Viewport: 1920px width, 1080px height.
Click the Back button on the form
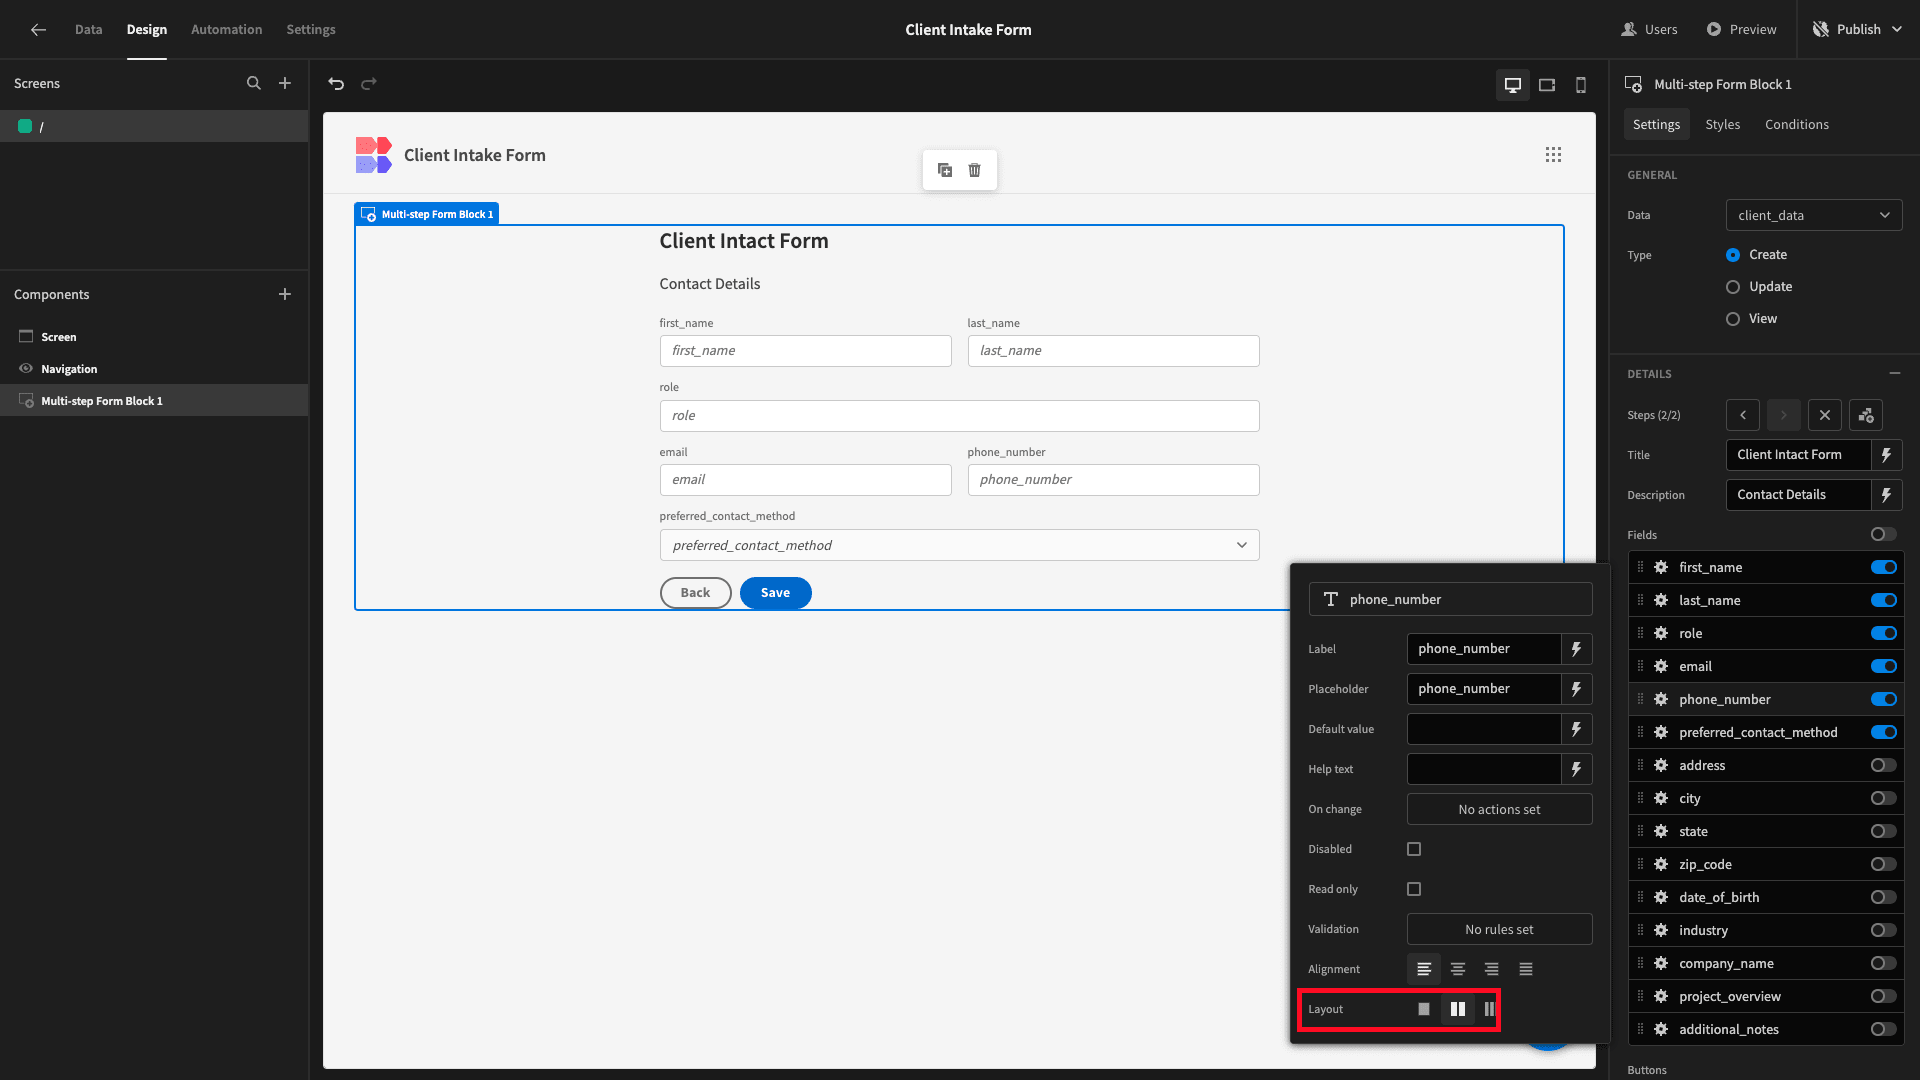point(696,592)
